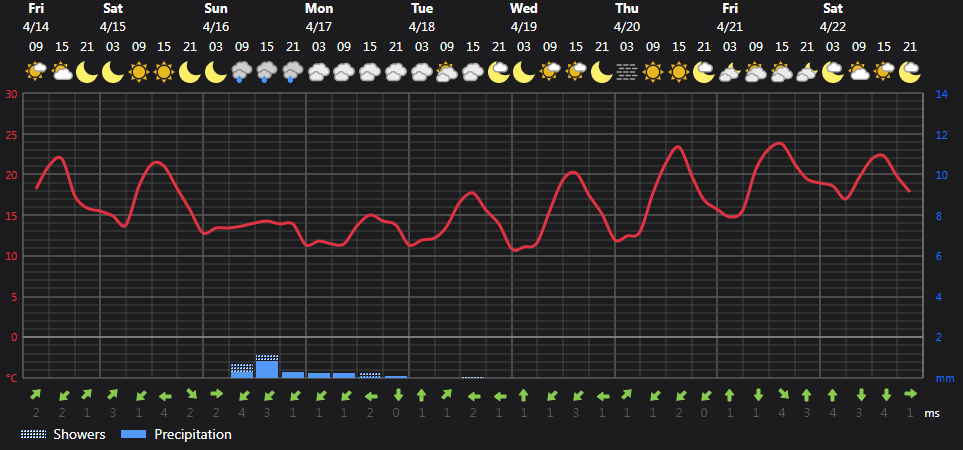
Task: Select the up wind arrow for Wed 4/19 at 03
Action: 524,394
